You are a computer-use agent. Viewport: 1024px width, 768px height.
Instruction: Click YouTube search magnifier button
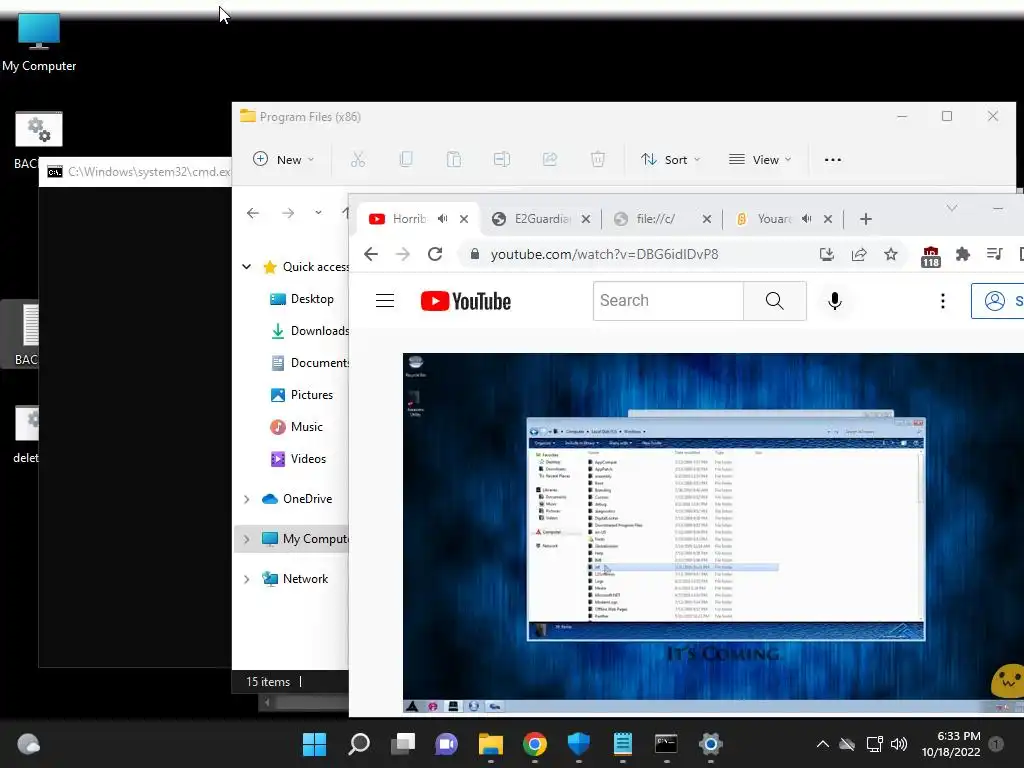pyautogui.click(x=775, y=300)
